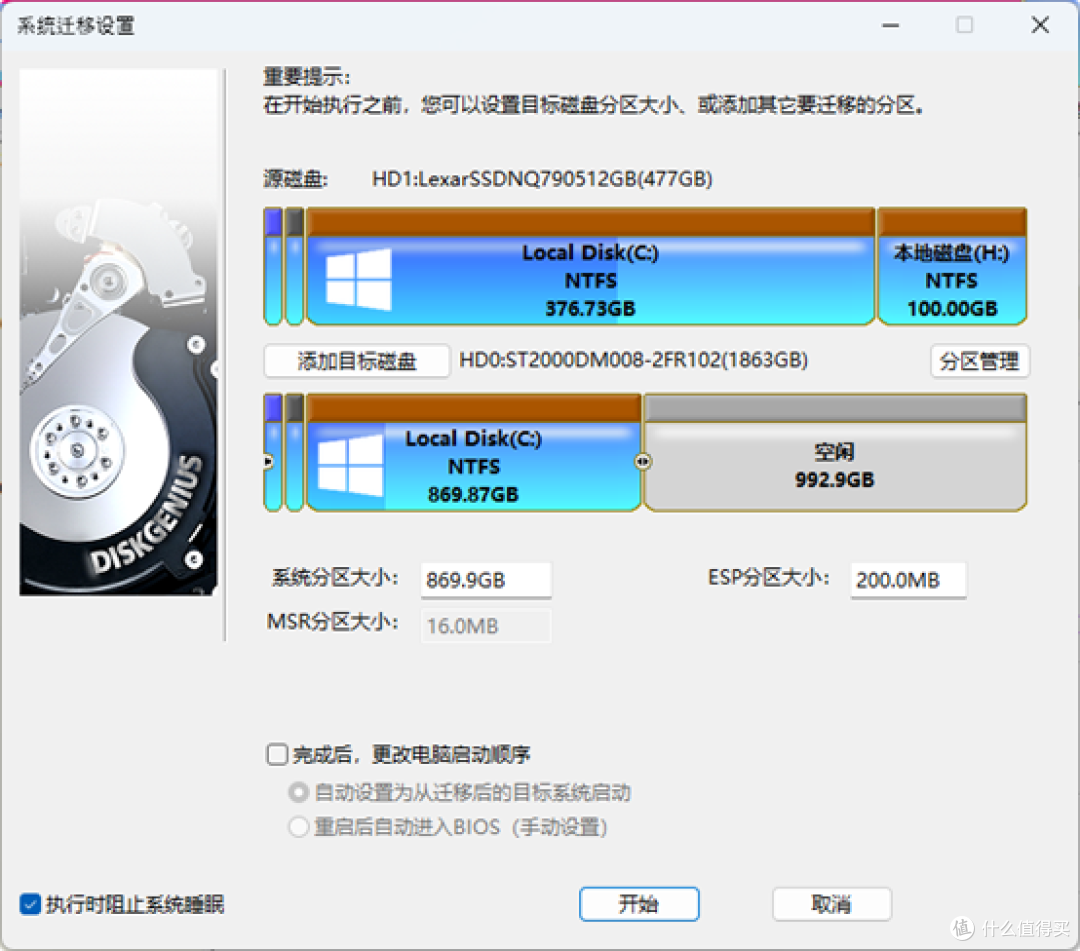Viewport: 1080px width, 951px height.
Task: Select source disk second small MSR partition
Action: coord(295,267)
